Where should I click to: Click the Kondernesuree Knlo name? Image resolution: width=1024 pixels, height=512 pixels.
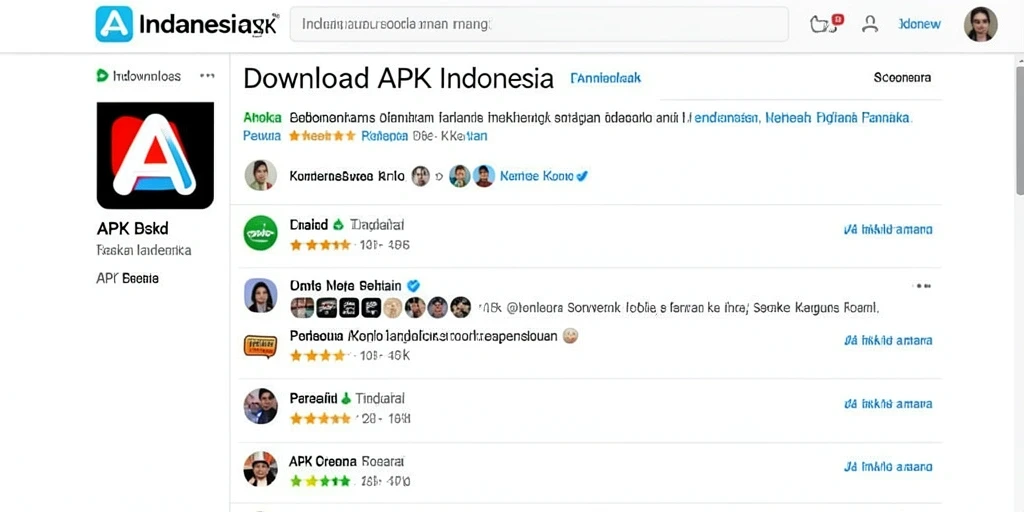[347, 176]
